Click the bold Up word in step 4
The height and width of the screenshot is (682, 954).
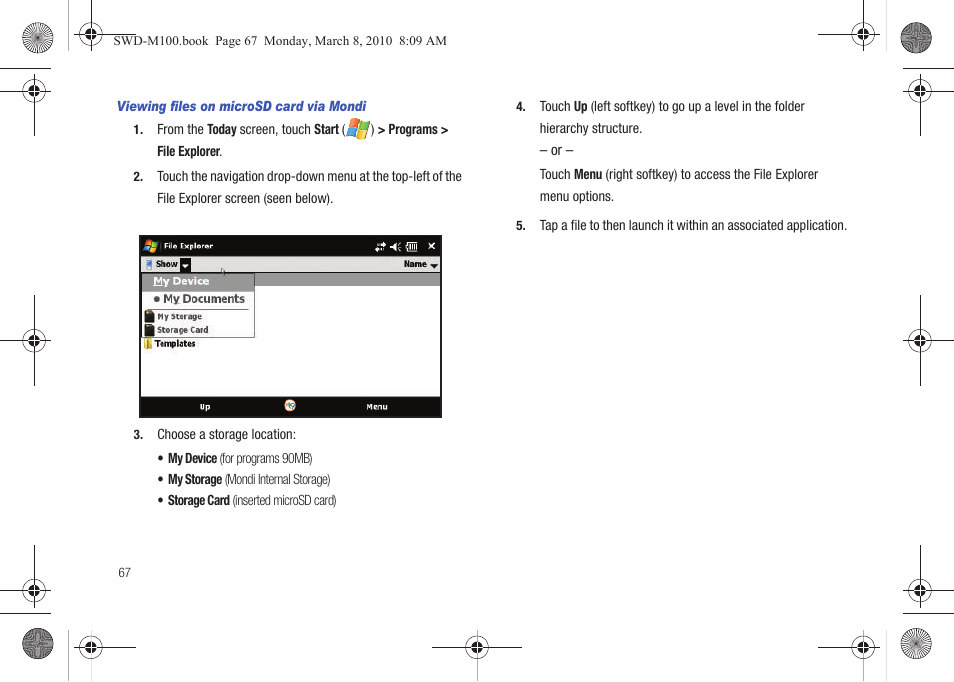(580, 107)
